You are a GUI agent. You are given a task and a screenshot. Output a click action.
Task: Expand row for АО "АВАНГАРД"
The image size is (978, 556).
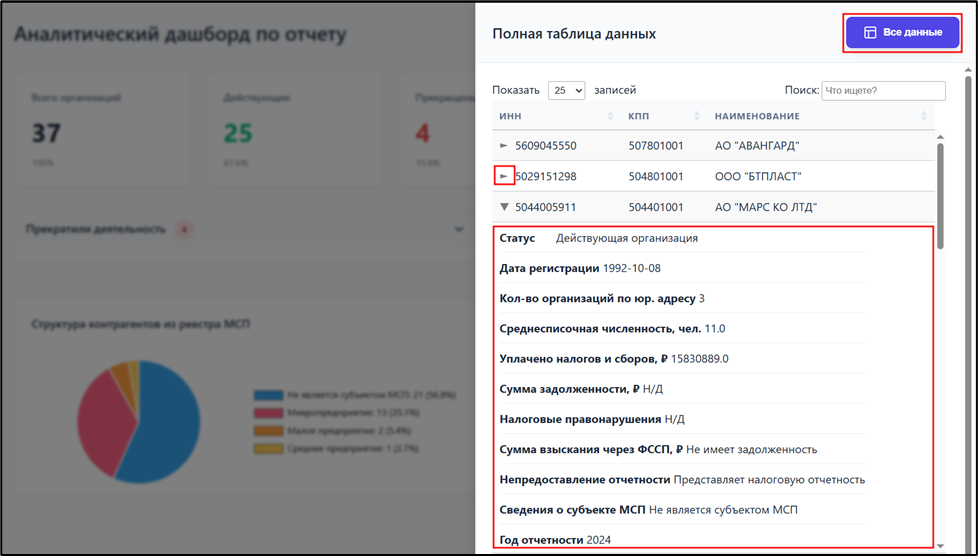coord(504,146)
